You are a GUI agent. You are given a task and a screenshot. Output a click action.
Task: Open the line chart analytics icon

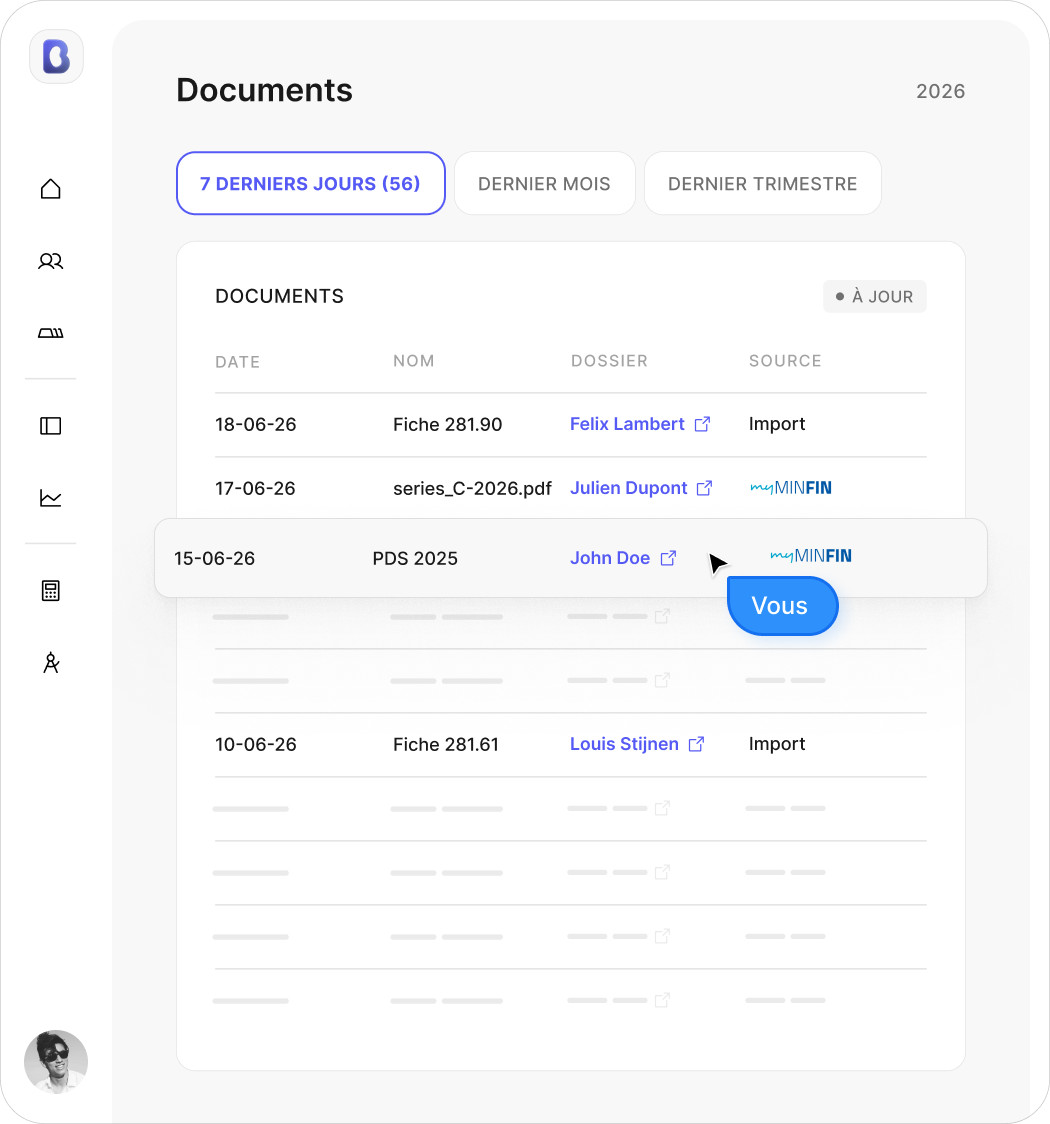50,497
